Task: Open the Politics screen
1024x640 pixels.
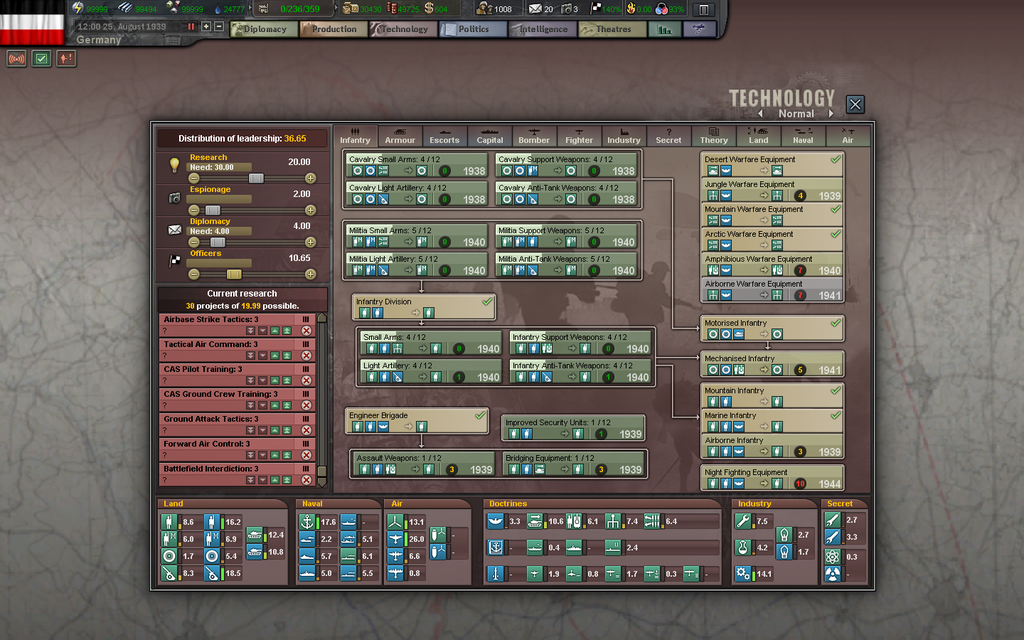Action: 473,29
